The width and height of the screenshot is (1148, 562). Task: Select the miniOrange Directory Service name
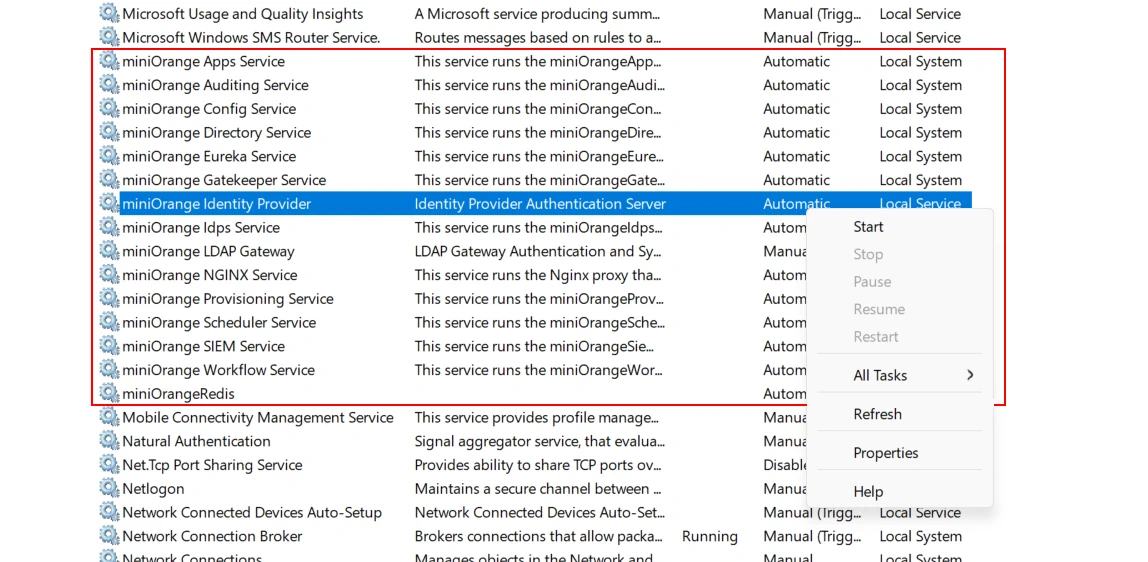[x=217, y=132]
